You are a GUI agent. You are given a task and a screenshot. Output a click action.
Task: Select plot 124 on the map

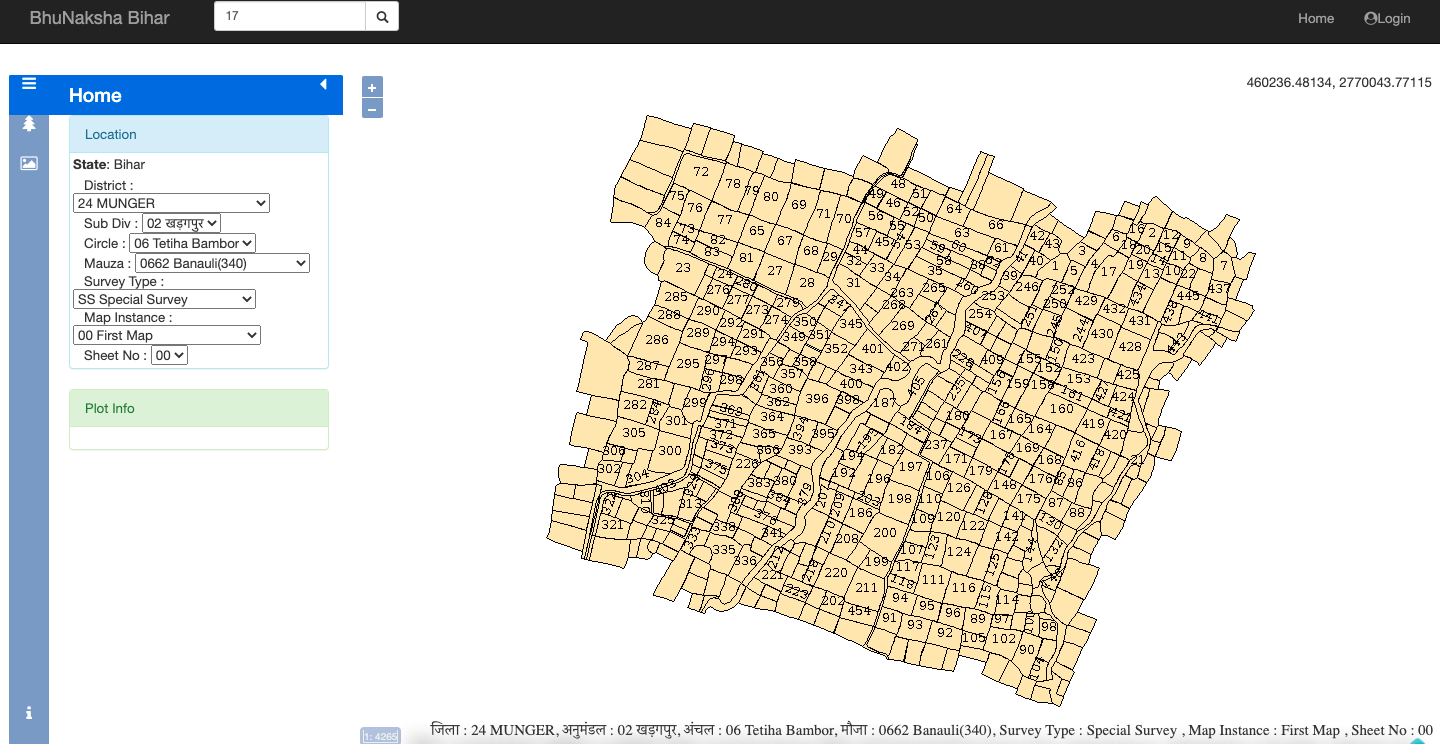pyautogui.click(x=959, y=552)
